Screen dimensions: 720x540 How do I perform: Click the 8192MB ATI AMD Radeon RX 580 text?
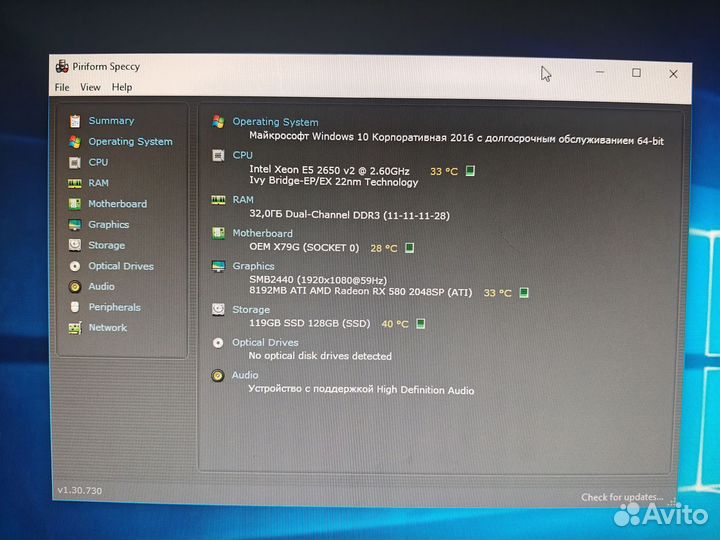pyautogui.click(x=360, y=292)
